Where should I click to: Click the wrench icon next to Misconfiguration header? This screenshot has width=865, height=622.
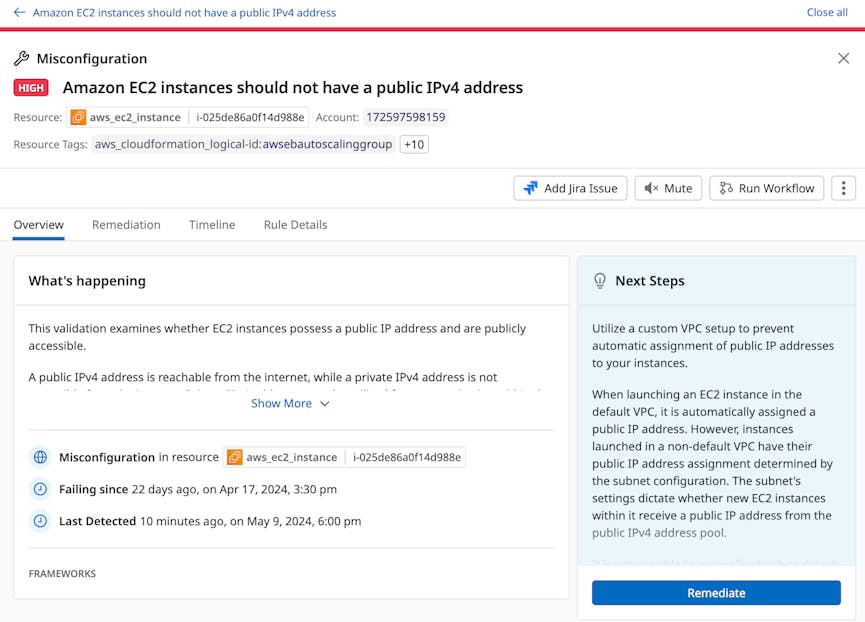tap(22, 58)
